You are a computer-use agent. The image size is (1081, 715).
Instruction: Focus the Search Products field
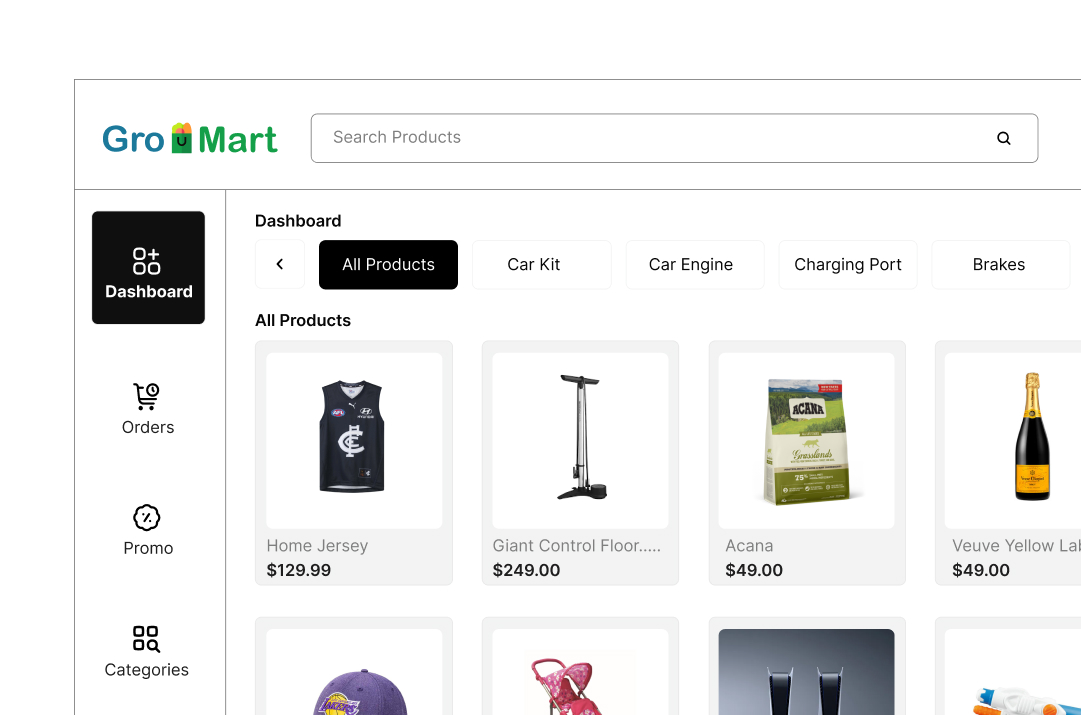click(x=674, y=139)
